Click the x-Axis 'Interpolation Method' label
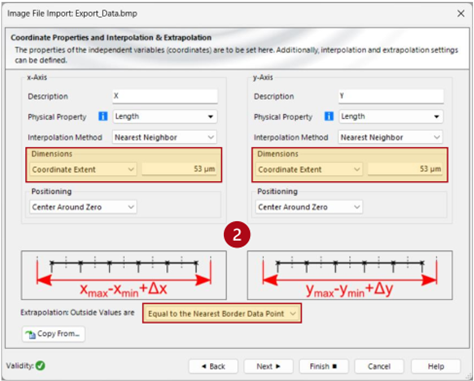Image resolution: width=474 pixels, height=381 pixels. point(65,137)
